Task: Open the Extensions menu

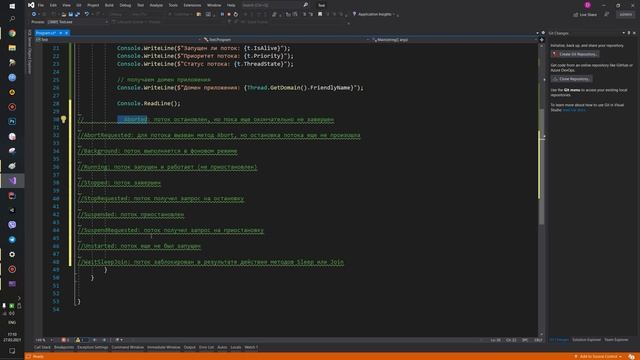Action: pos(192,5)
